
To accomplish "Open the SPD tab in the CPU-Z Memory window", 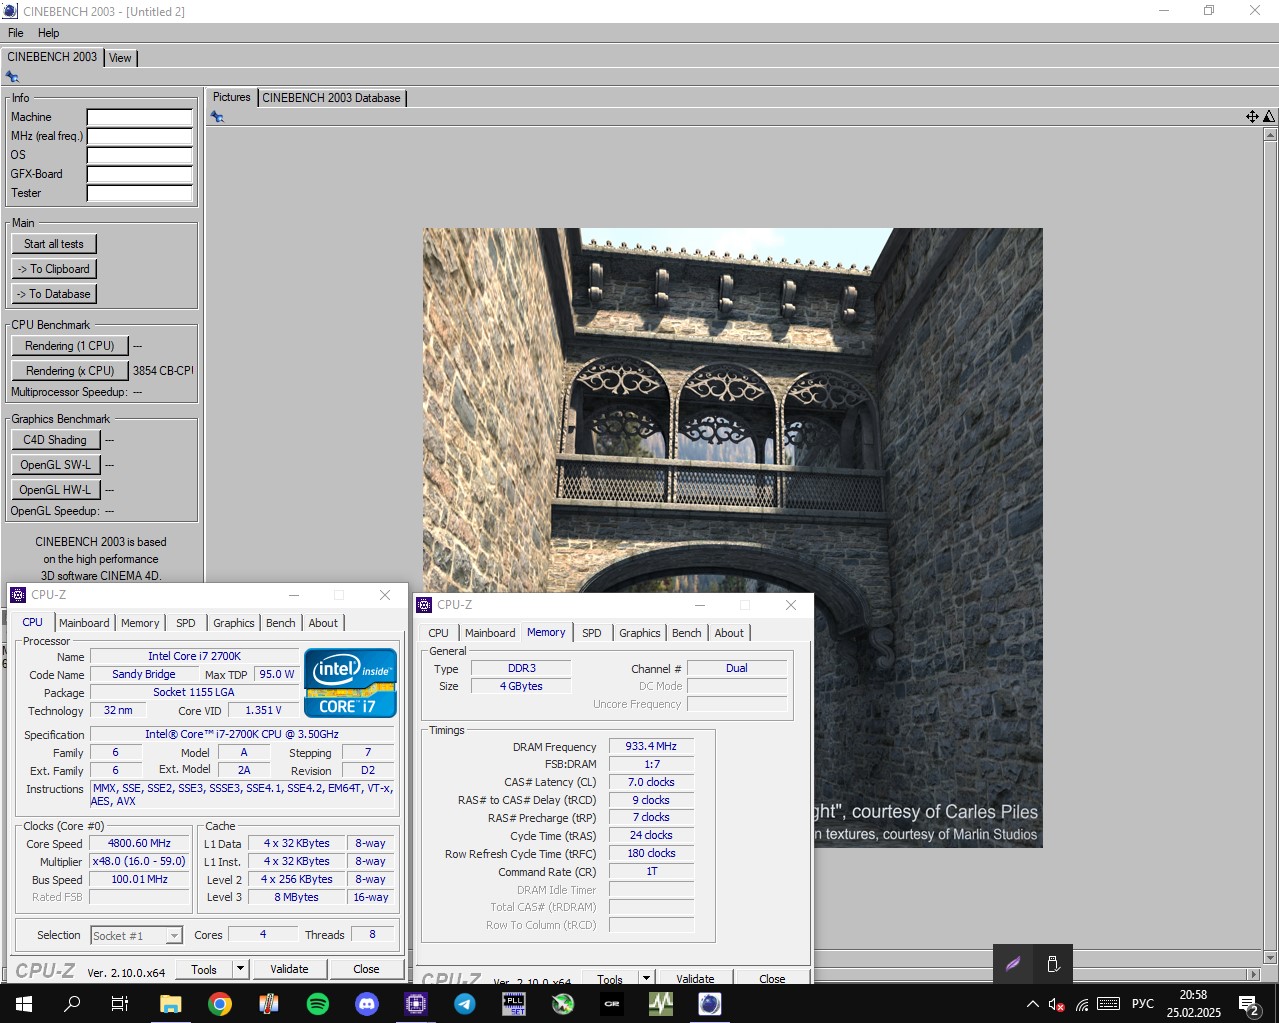I will coord(592,633).
